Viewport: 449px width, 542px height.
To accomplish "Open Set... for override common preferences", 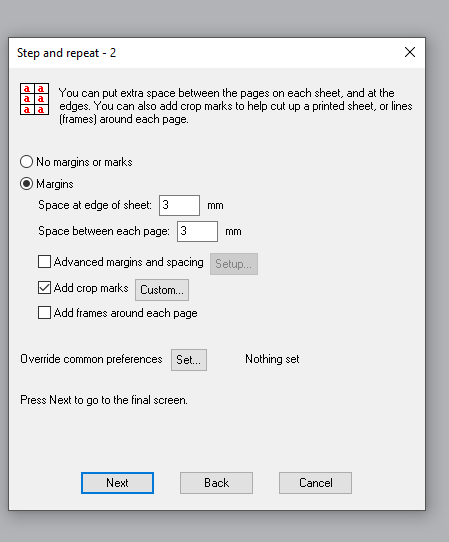I will pos(189,360).
